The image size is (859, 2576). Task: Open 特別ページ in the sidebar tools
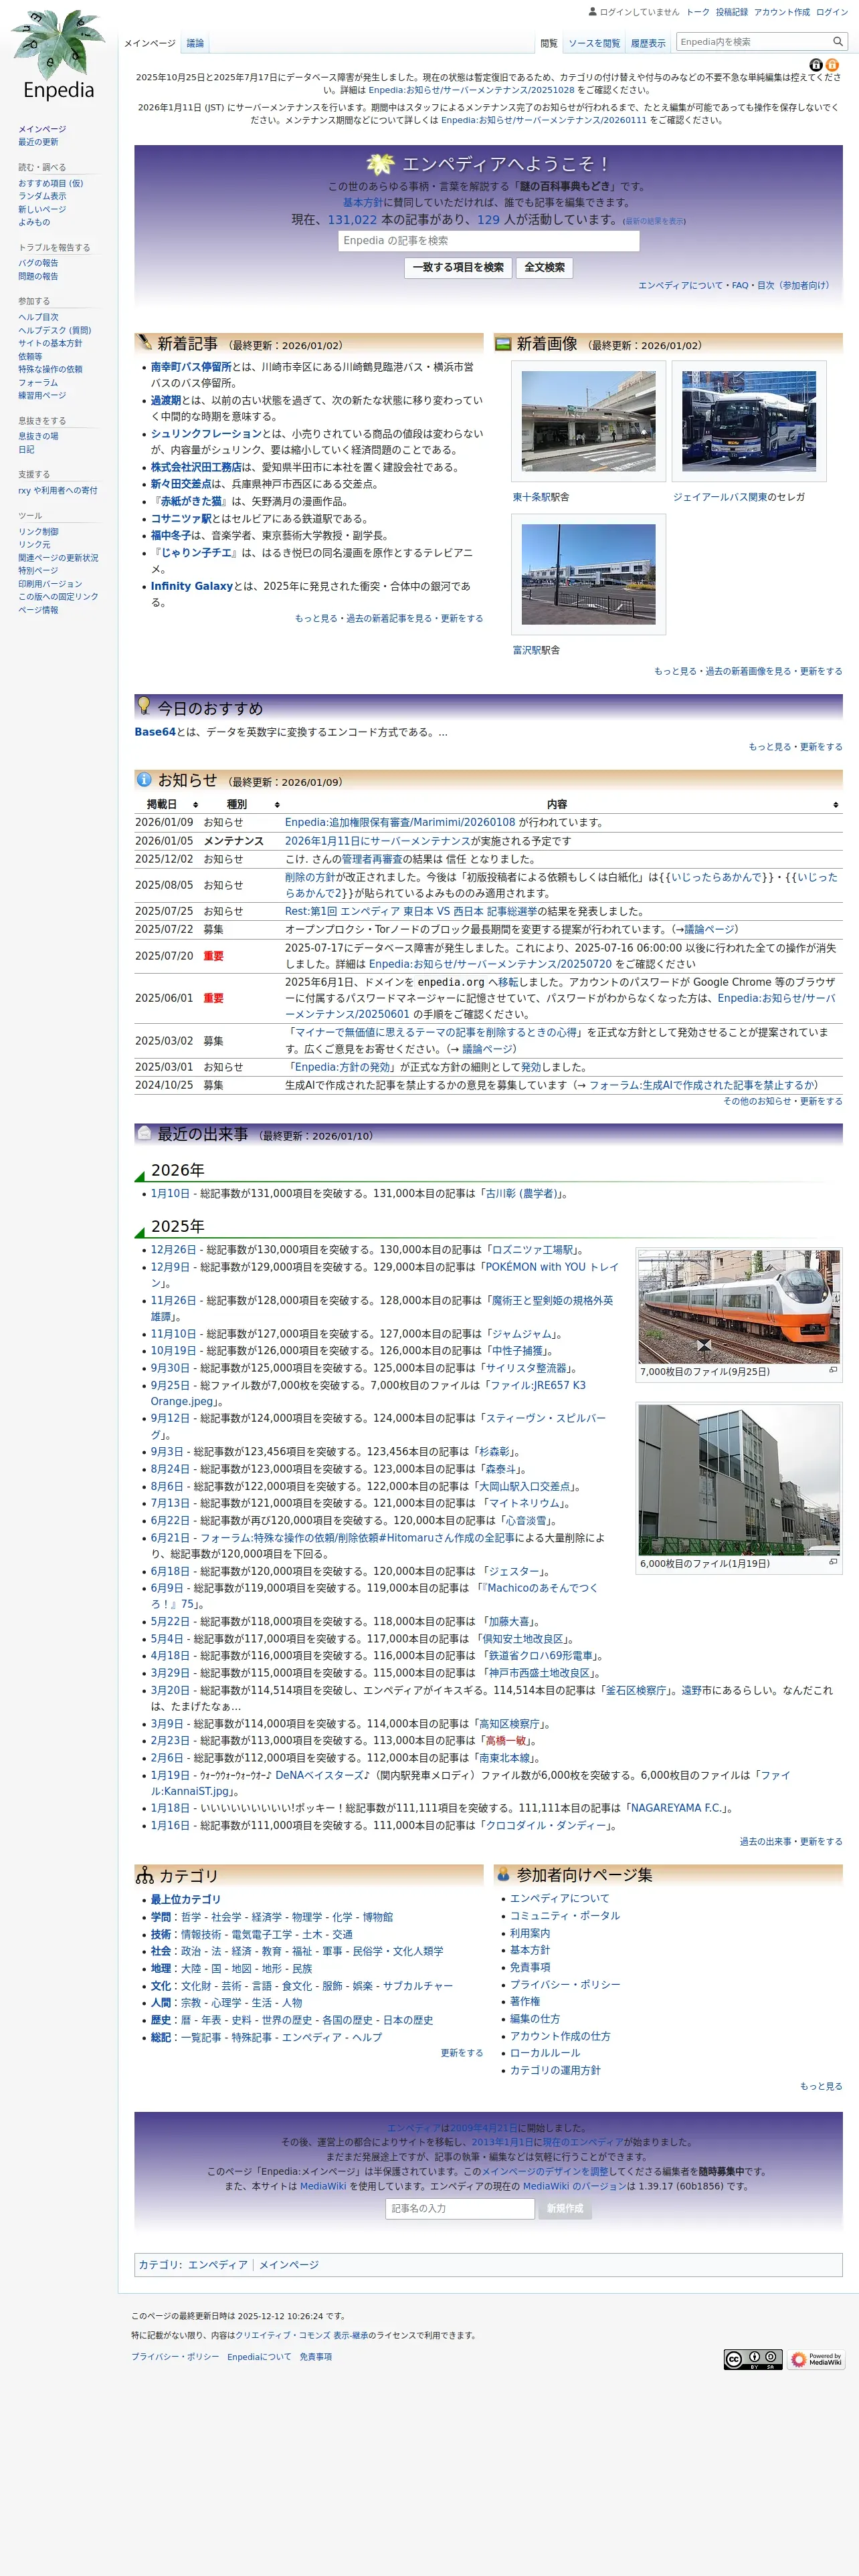coord(38,570)
